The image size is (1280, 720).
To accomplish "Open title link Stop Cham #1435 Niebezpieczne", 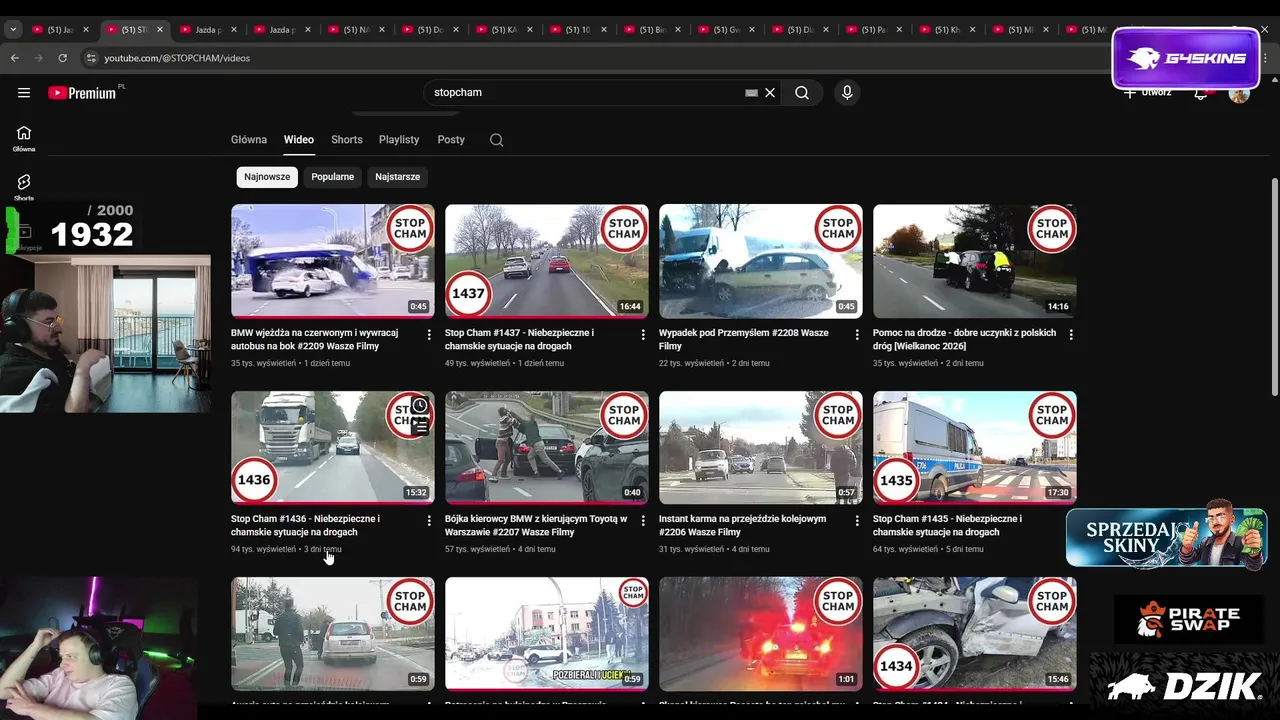I will [948, 525].
